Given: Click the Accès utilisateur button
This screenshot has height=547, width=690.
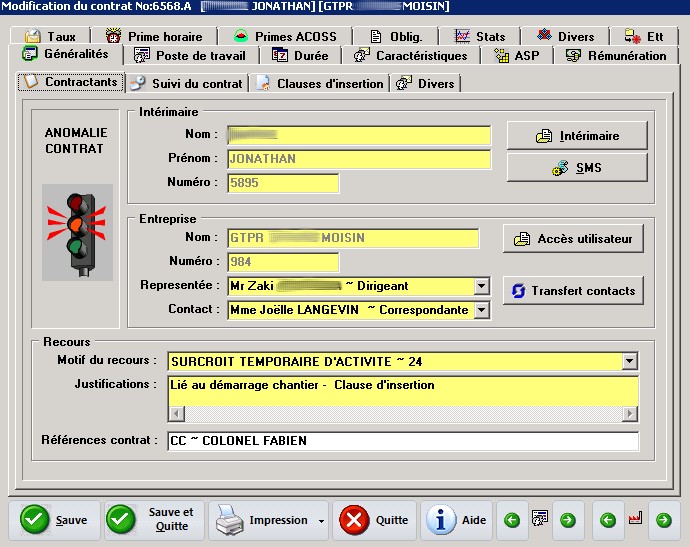Looking at the screenshot, I should tap(573, 239).
